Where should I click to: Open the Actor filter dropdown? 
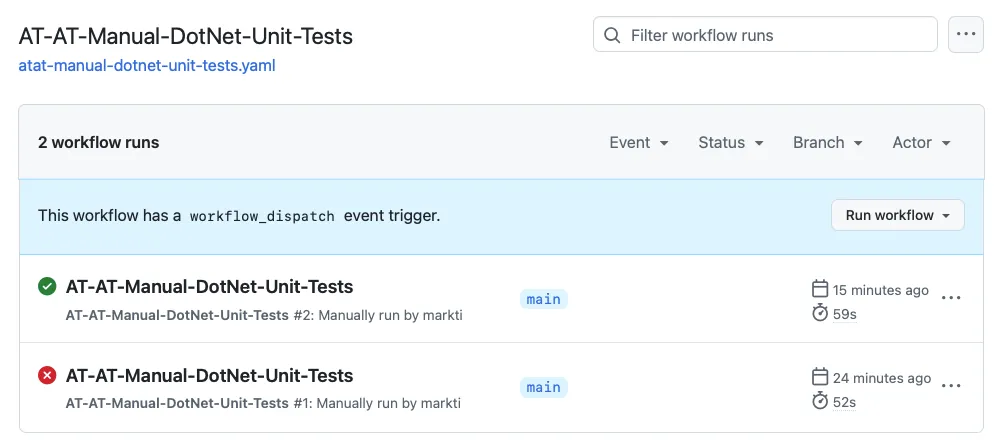[x=922, y=143]
